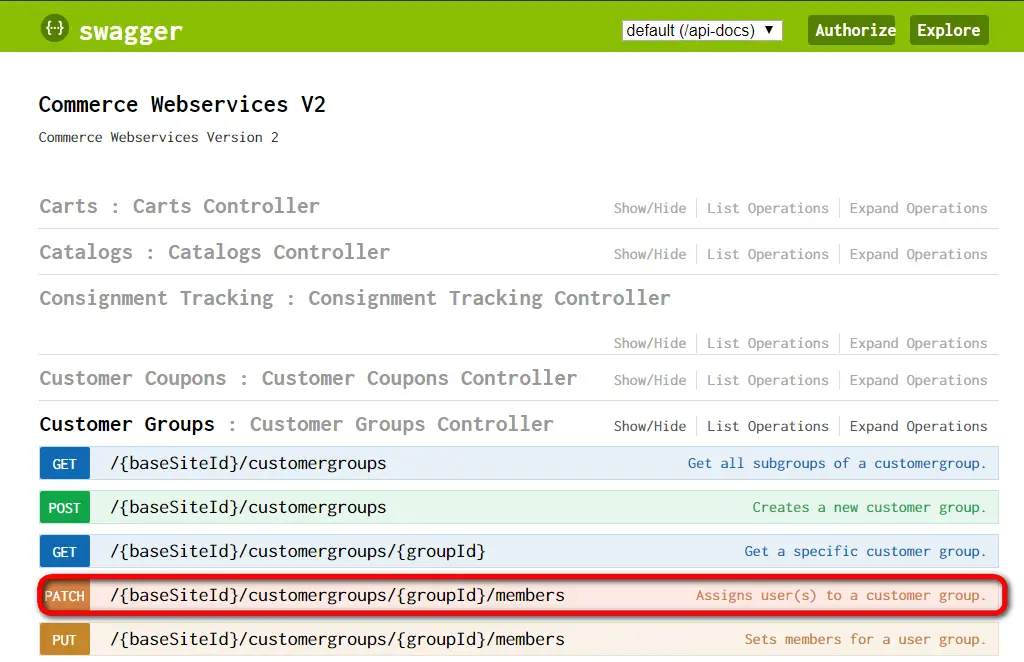The height and width of the screenshot is (662, 1024).
Task: Click Show/Hide for Customer Coupons
Action: click(650, 380)
